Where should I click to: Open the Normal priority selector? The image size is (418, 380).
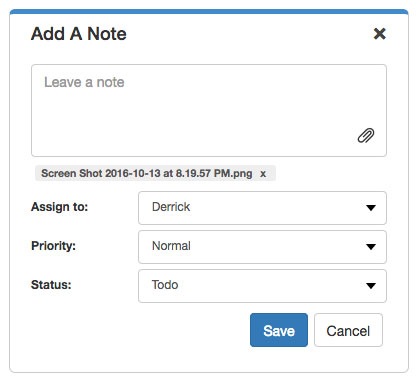point(262,247)
